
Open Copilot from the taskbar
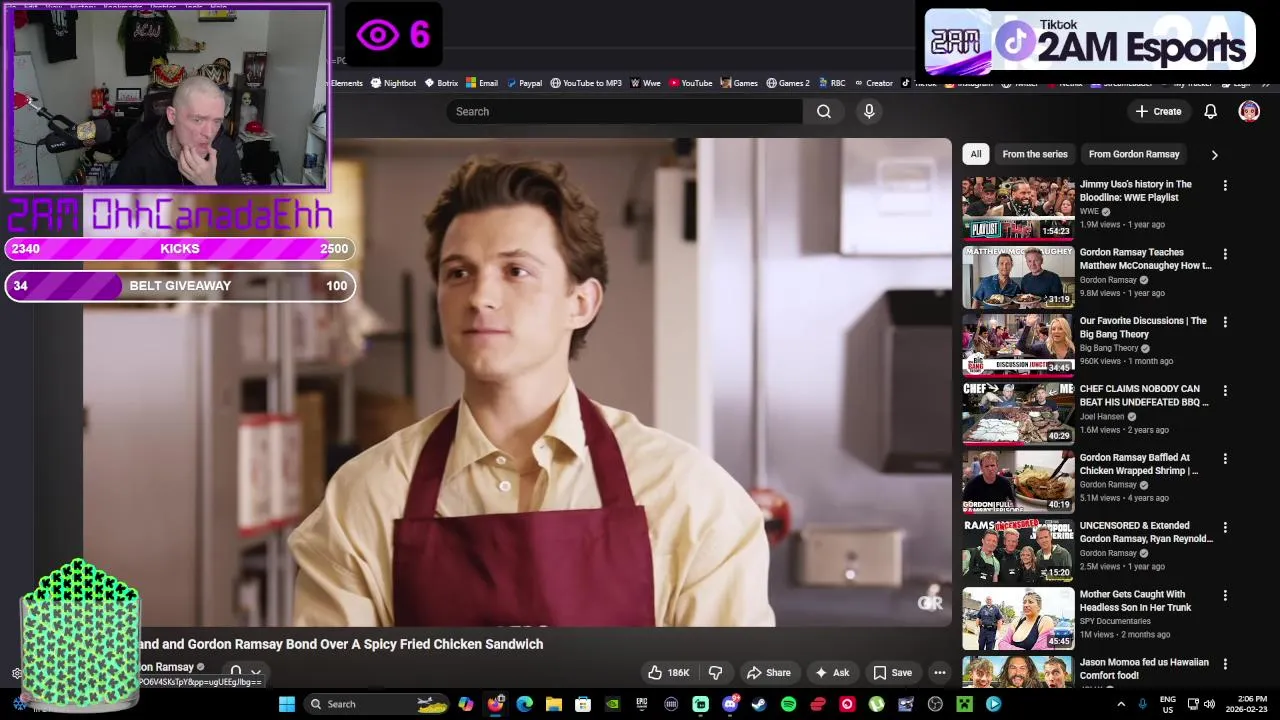point(466,704)
